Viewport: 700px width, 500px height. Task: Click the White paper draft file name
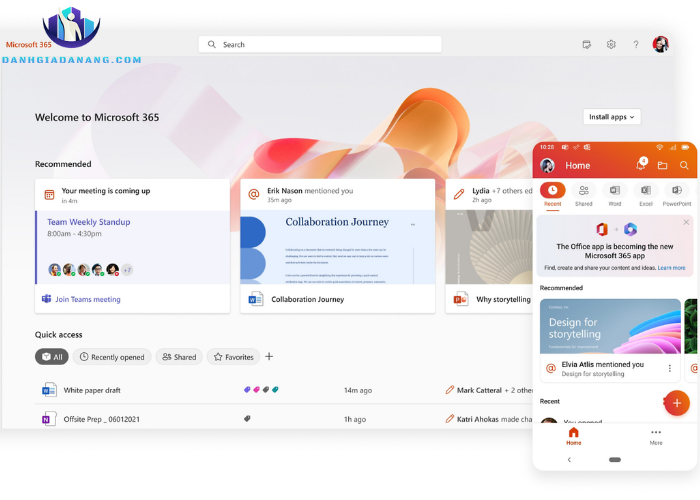[x=92, y=390]
